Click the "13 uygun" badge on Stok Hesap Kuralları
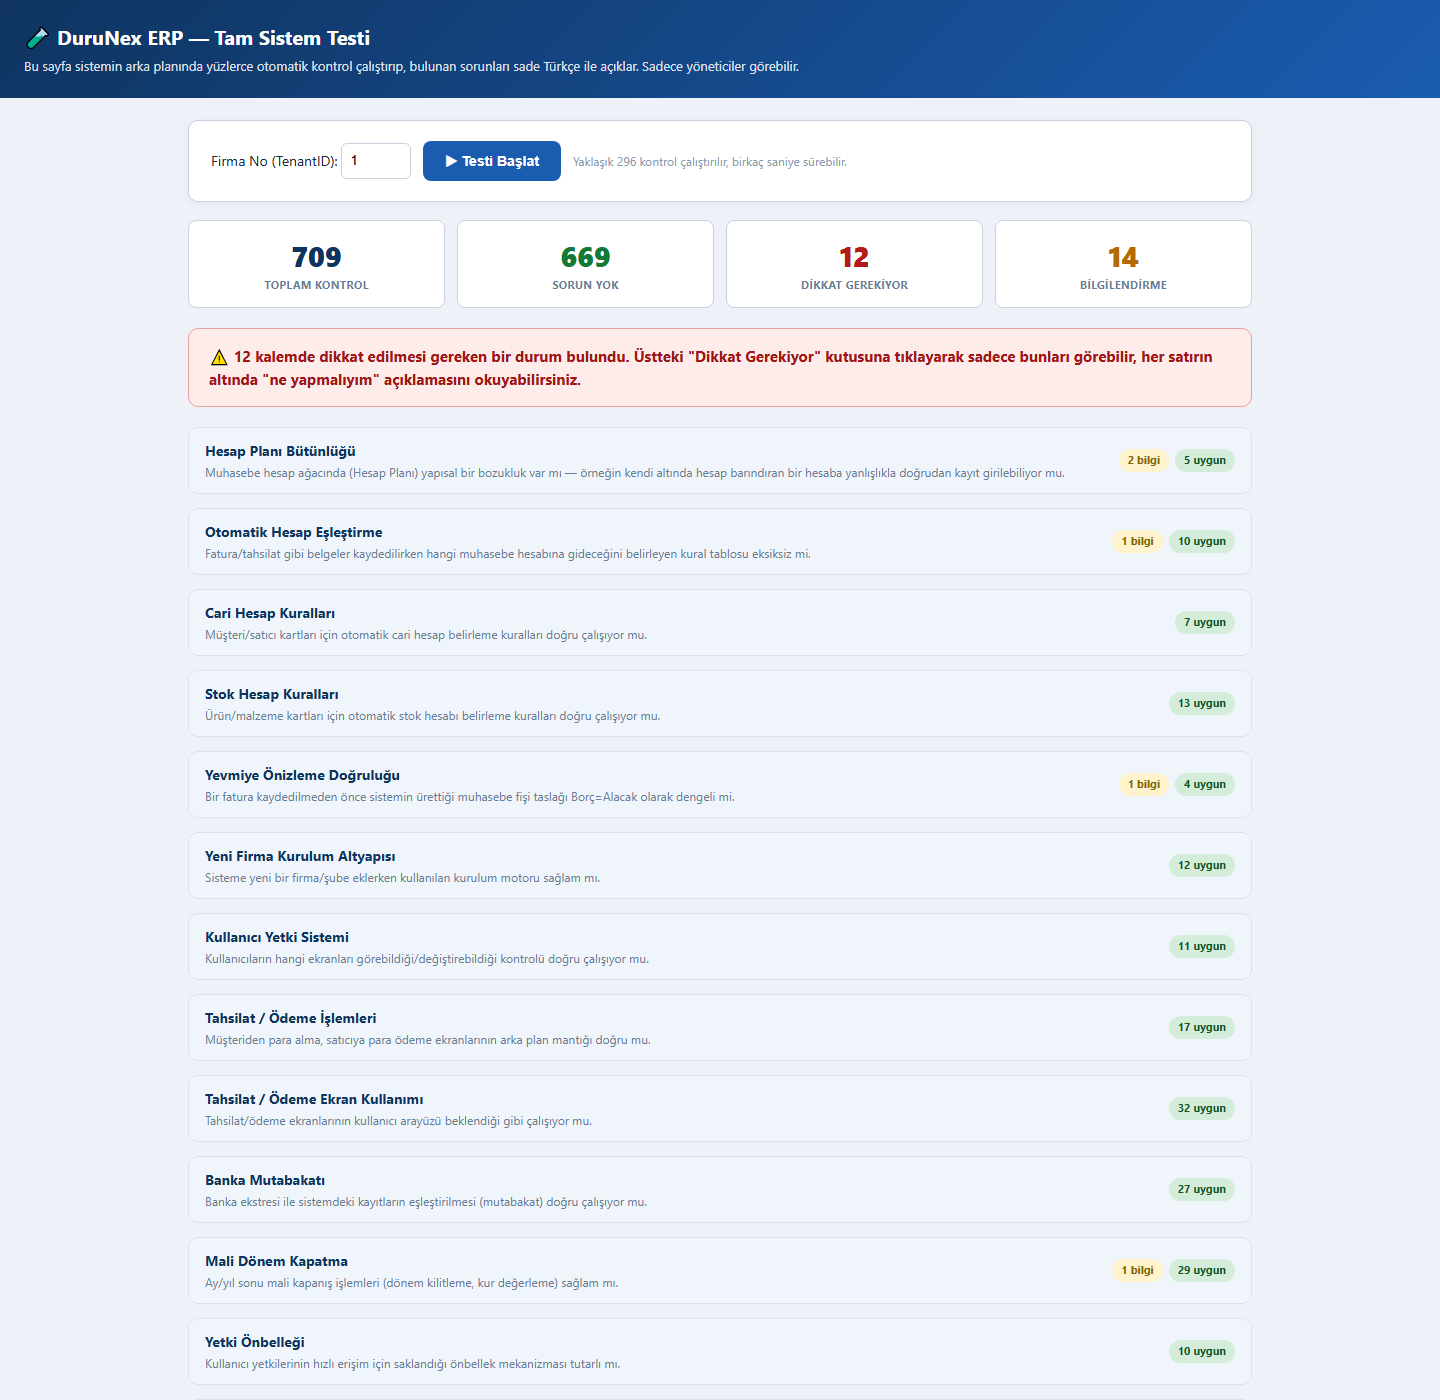 coord(1202,704)
